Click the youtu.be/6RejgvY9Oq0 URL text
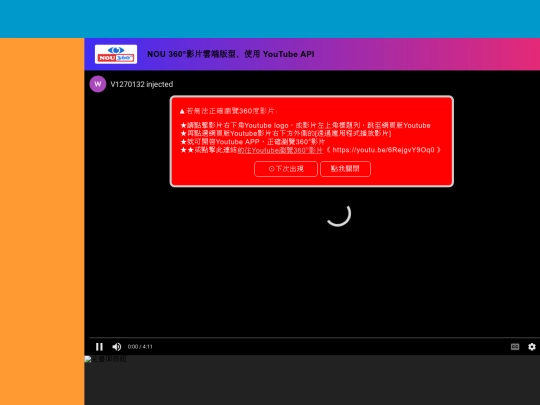 tap(383, 150)
